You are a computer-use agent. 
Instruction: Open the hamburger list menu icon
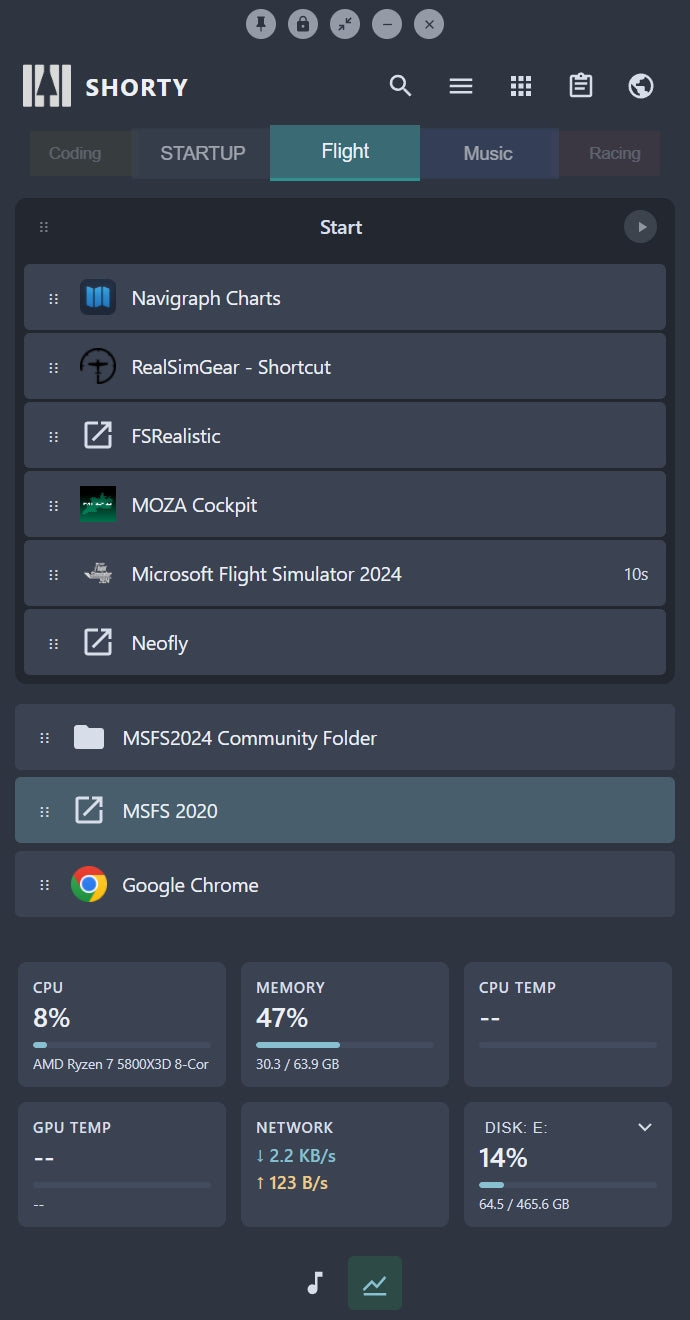tap(461, 86)
